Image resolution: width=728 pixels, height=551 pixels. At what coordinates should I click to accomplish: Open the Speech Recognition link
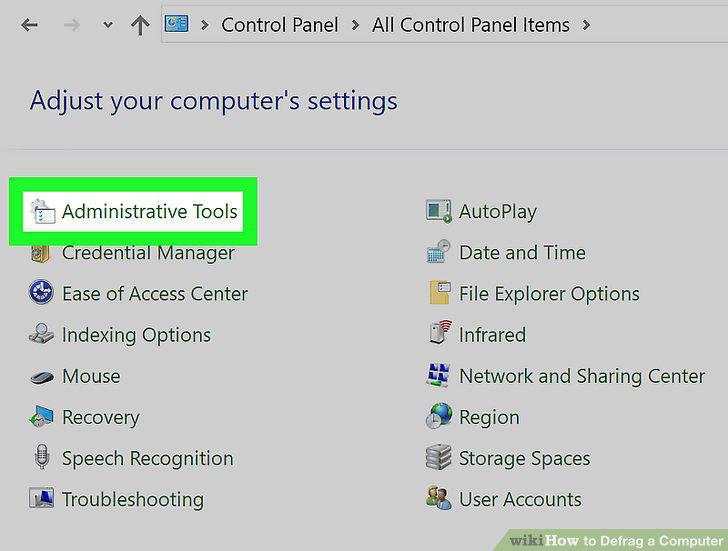click(x=148, y=459)
